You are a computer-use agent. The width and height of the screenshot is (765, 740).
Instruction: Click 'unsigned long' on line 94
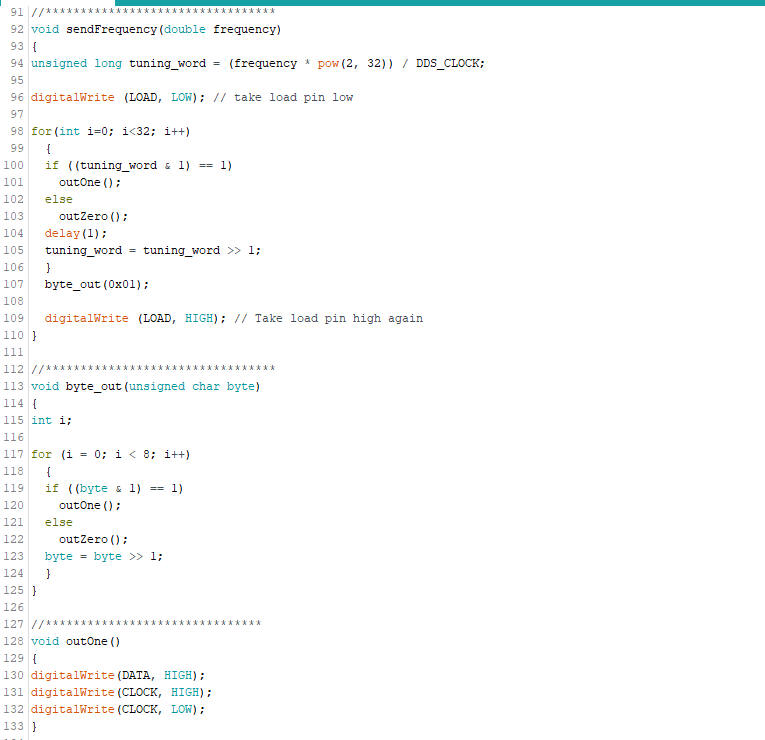(76, 63)
